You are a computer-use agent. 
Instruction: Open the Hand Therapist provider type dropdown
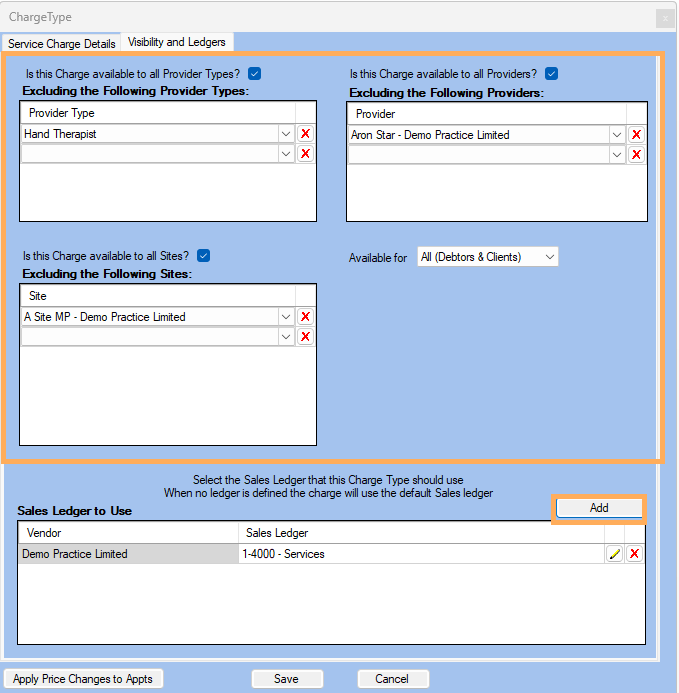point(286,134)
